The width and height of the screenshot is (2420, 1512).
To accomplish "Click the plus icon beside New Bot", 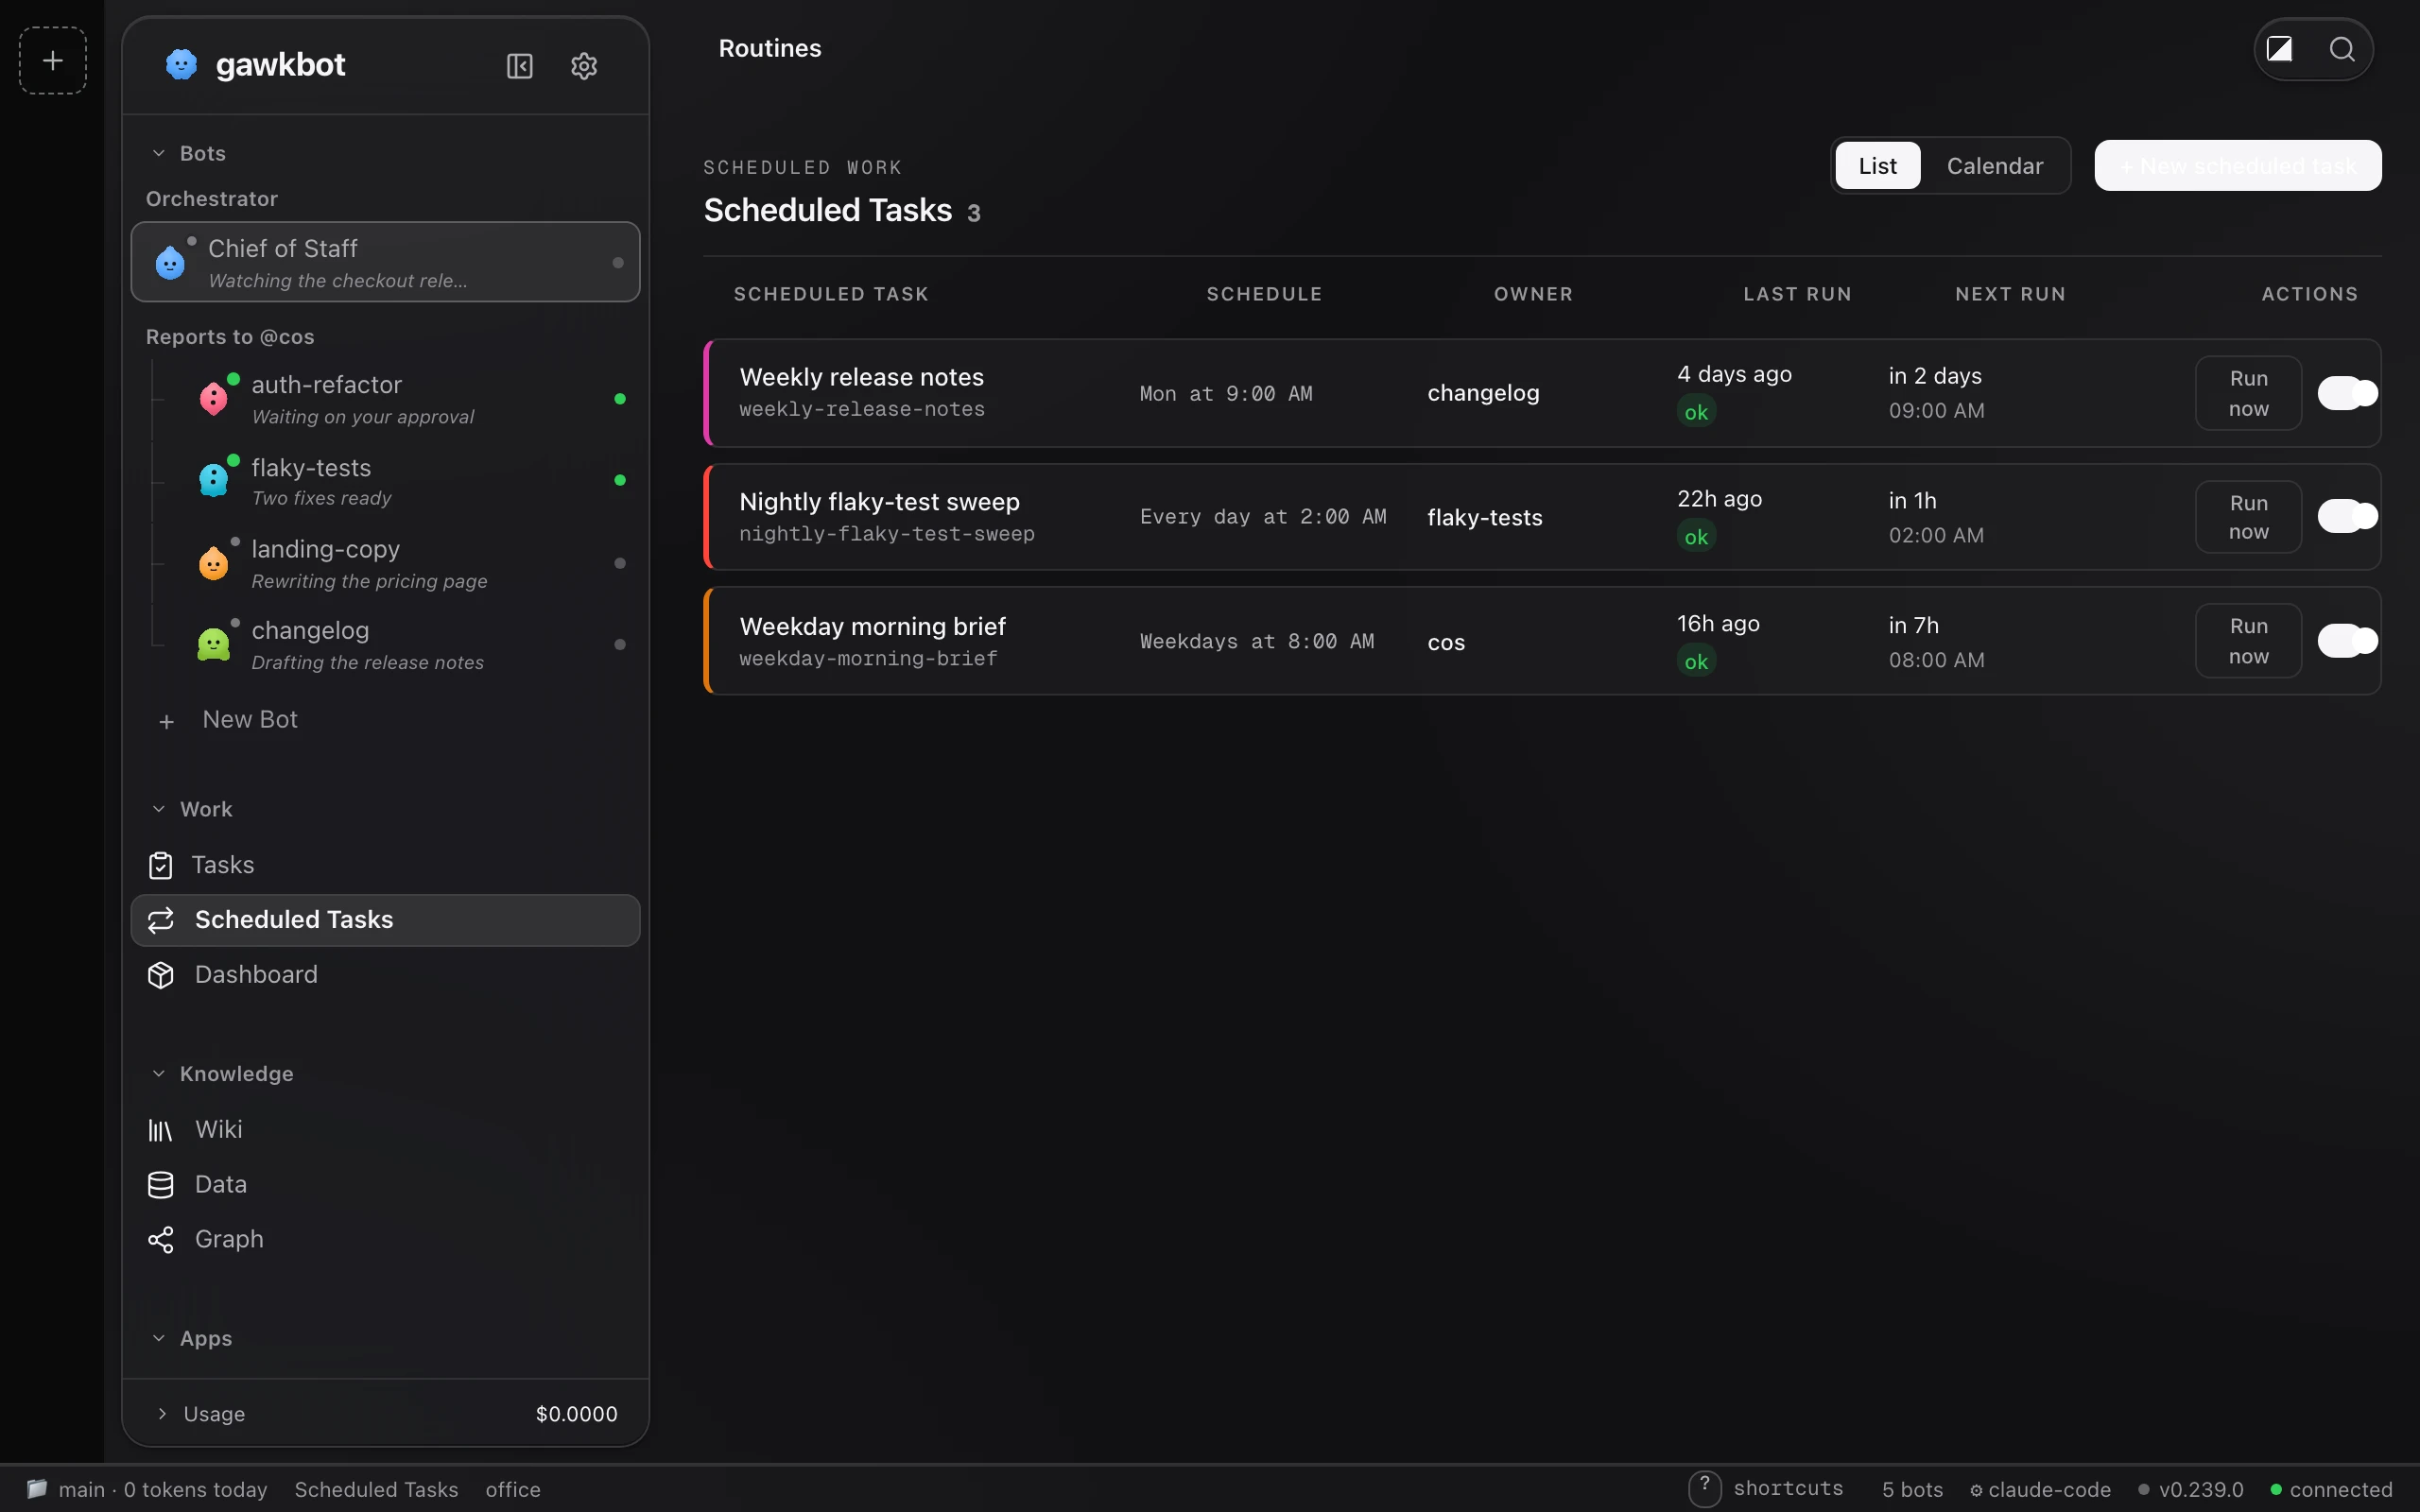I will [x=167, y=721].
